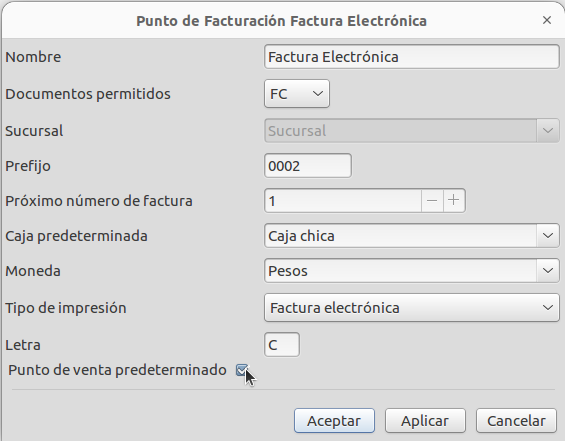Open the Documentos permitidos FC dropdown
The image size is (565, 441).
tap(297, 94)
